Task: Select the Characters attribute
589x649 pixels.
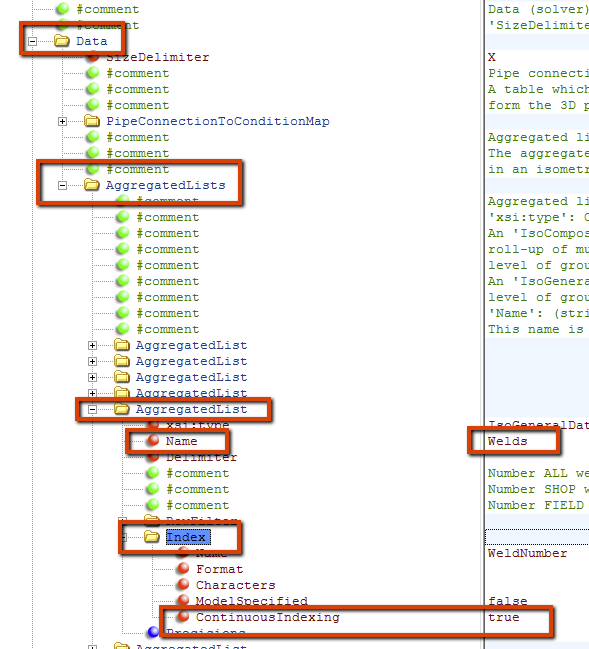Action: pyautogui.click(x=236, y=585)
